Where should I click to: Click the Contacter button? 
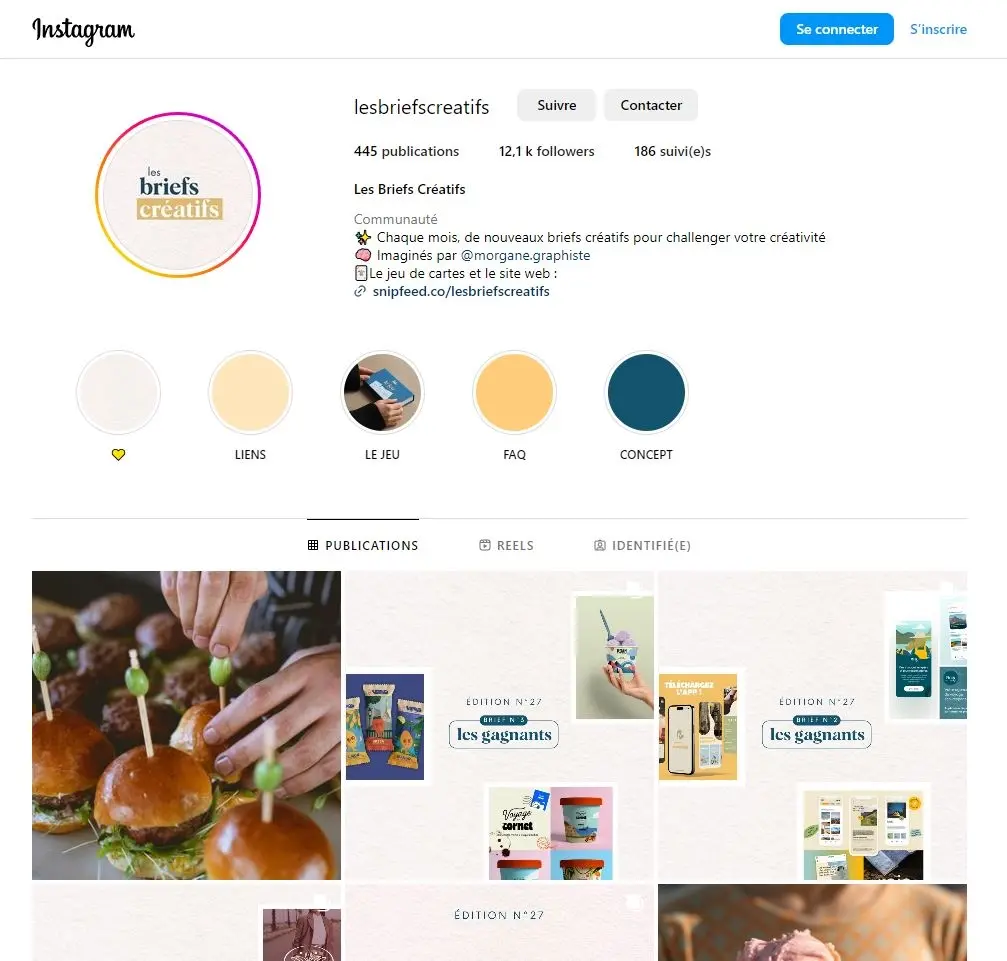651,105
